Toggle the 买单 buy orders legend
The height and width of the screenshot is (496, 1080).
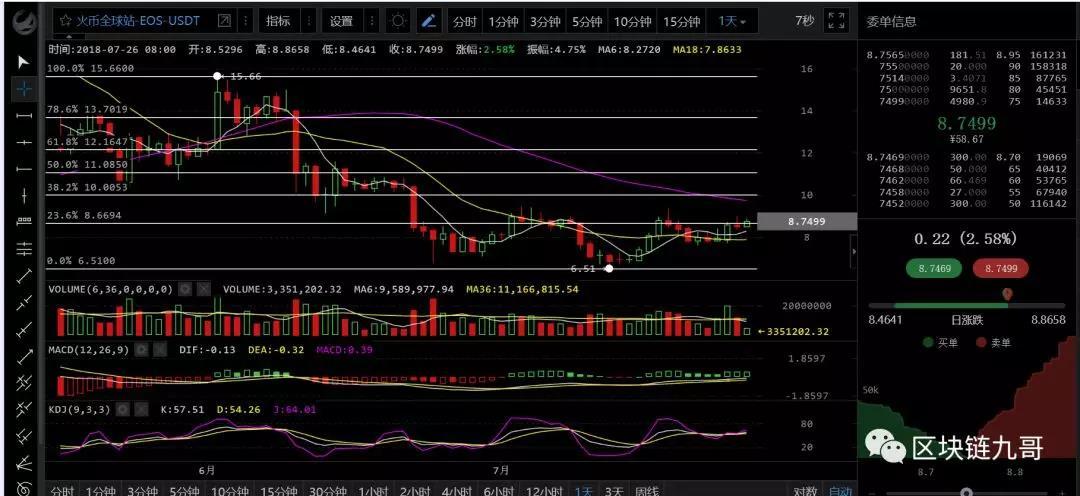click(x=941, y=342)
